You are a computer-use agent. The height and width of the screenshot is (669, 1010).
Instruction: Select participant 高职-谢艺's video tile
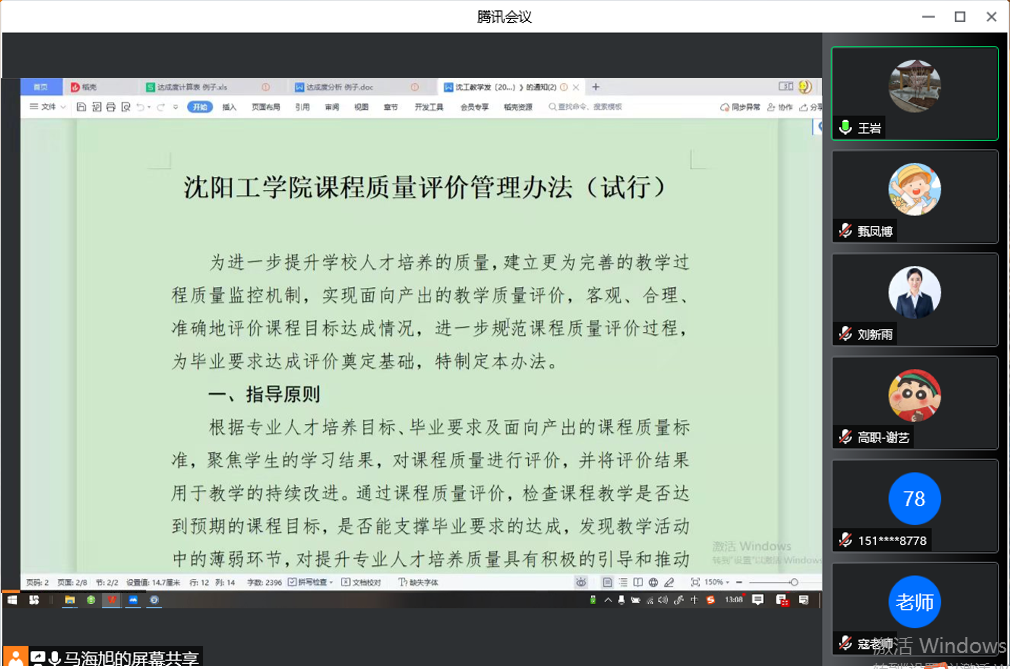pyautogui.click(x=915, y=402)
